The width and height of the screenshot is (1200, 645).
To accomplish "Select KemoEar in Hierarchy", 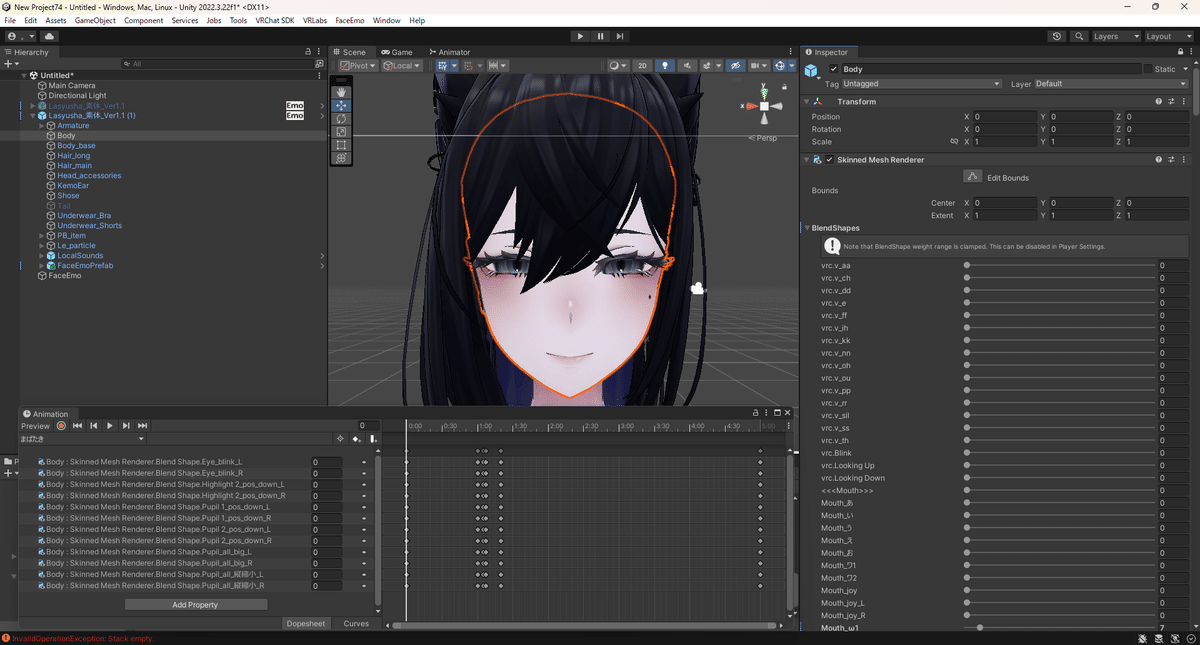I will [73, 186].
